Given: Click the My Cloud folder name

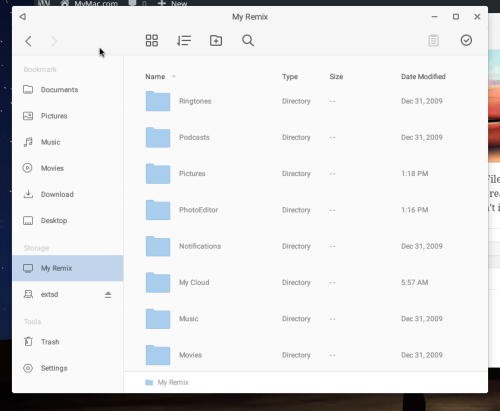Looking at the screenshot, I should 194,283.
